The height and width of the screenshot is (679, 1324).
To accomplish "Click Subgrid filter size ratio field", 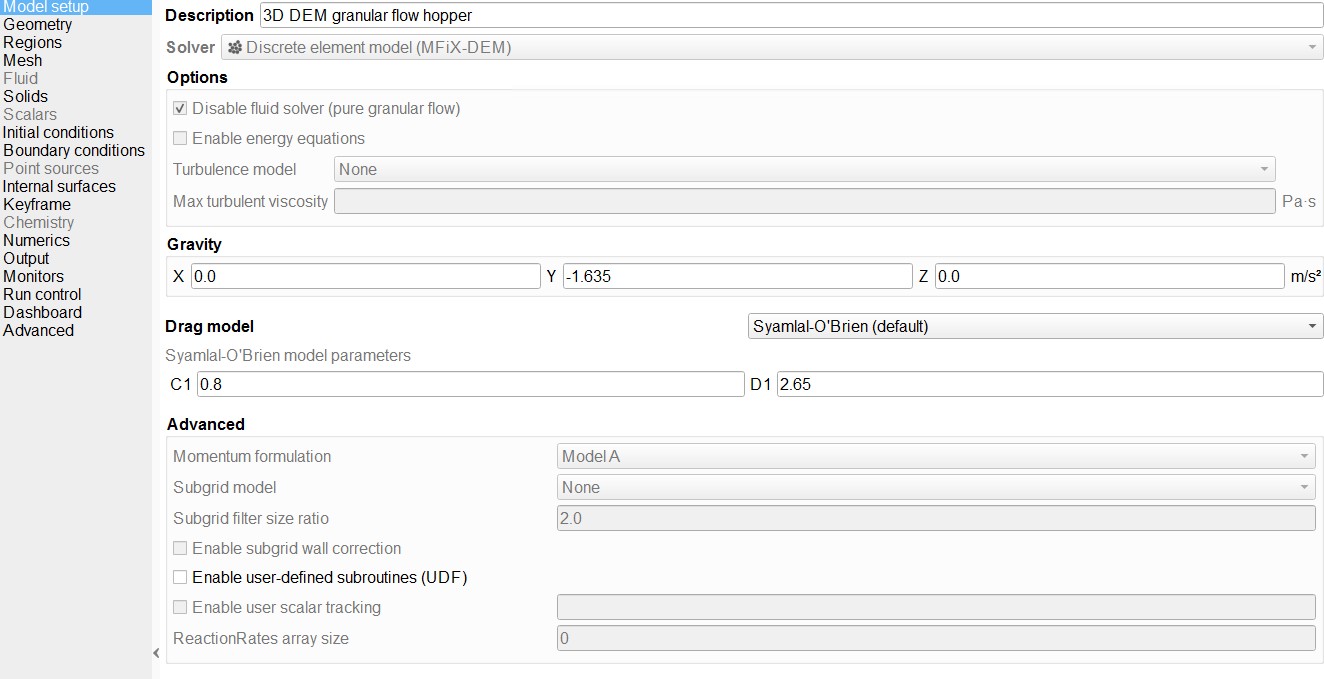I will tap(936, 518).
